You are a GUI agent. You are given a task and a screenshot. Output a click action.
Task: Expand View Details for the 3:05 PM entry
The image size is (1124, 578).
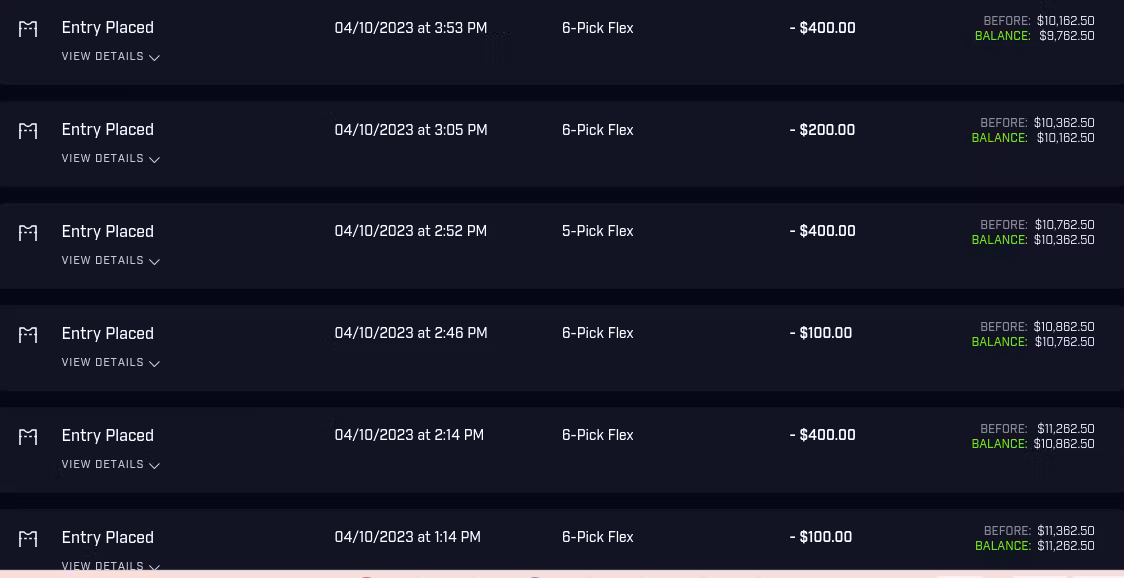pyautogui.click(x=110, y=159)
